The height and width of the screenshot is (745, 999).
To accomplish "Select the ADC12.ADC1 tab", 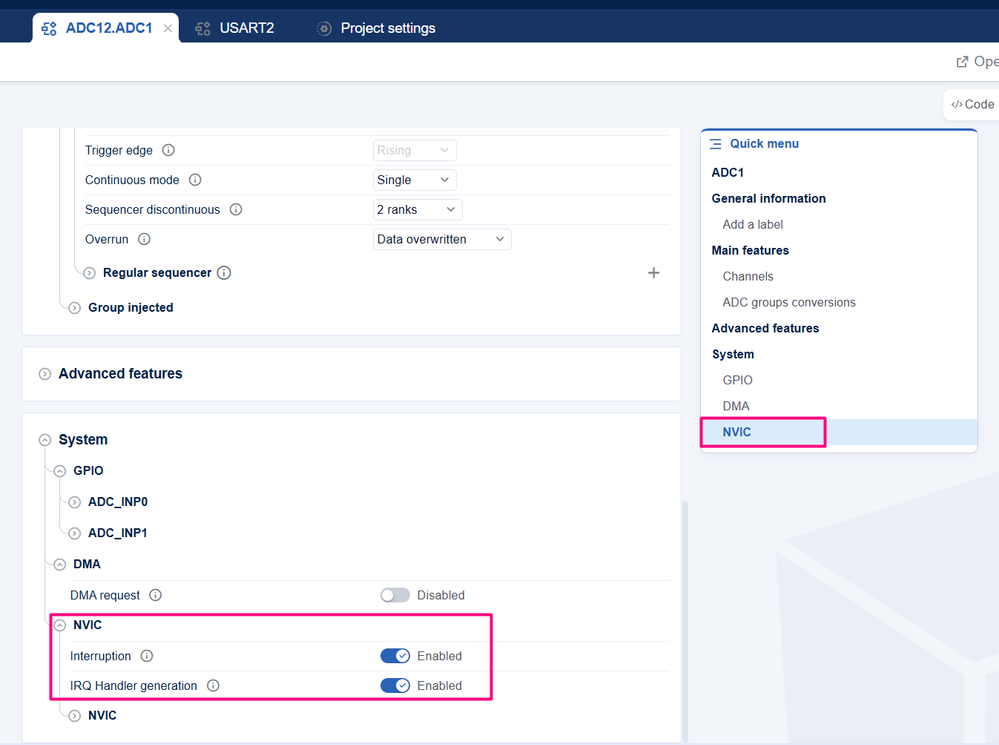I will click(x=106, y=28).
